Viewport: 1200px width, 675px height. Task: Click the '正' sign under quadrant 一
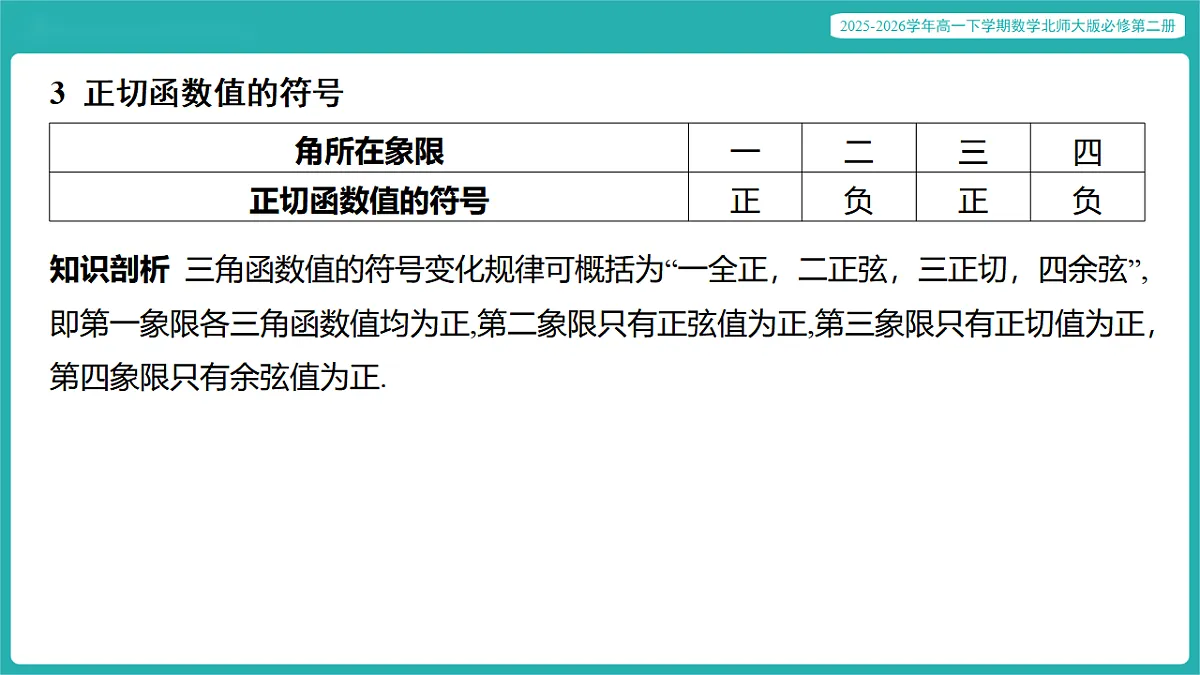point(745,198)
